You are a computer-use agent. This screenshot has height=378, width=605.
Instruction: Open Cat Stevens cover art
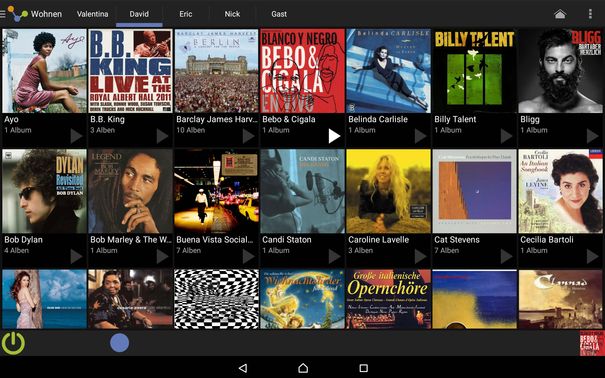coord(475,191)
